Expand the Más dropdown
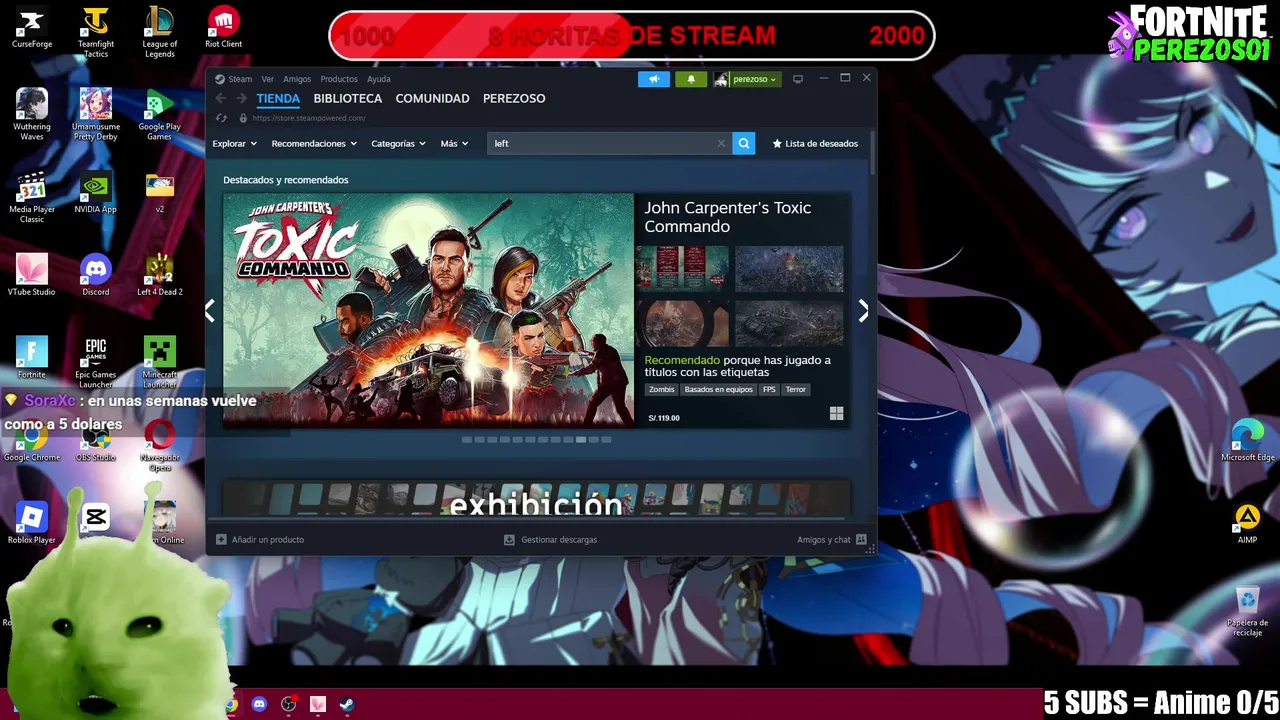This screenshot has height=720, width=1280. coord(454,143)
